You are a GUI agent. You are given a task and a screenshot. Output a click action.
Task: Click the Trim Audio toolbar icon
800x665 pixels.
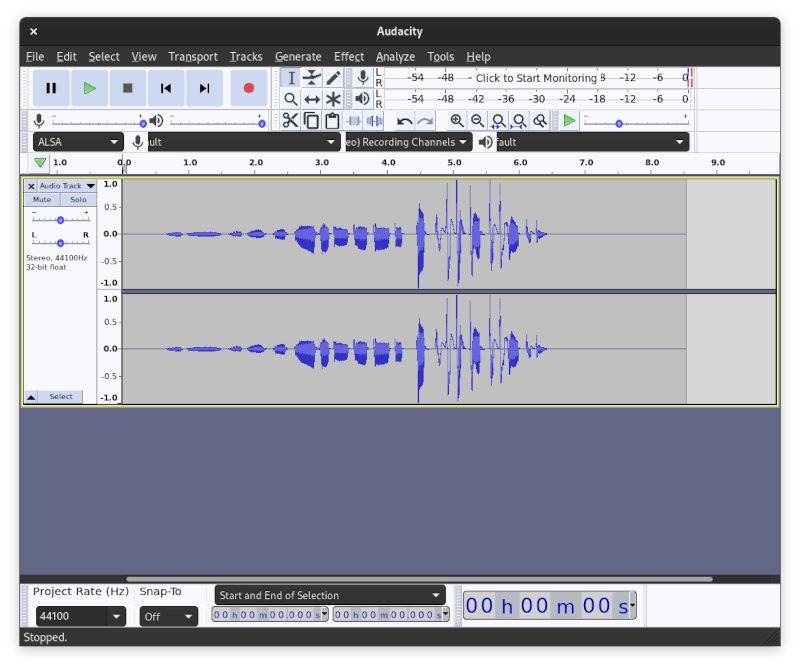[352, 120]
